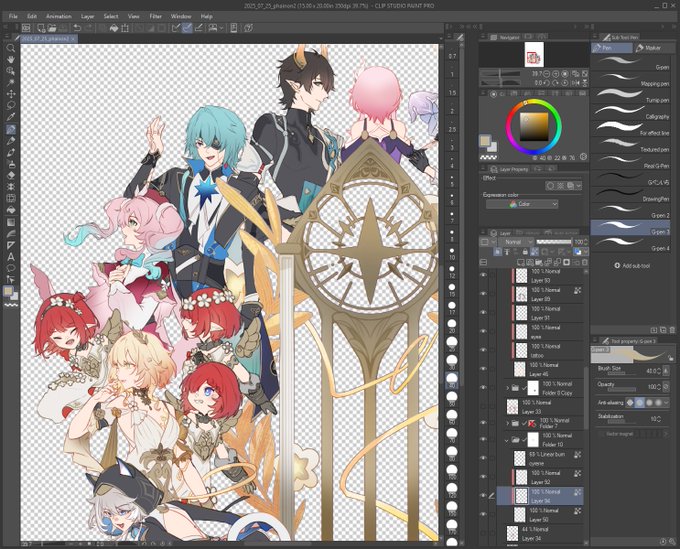
Task: Open the Layer menu
Action: (87, 16)
